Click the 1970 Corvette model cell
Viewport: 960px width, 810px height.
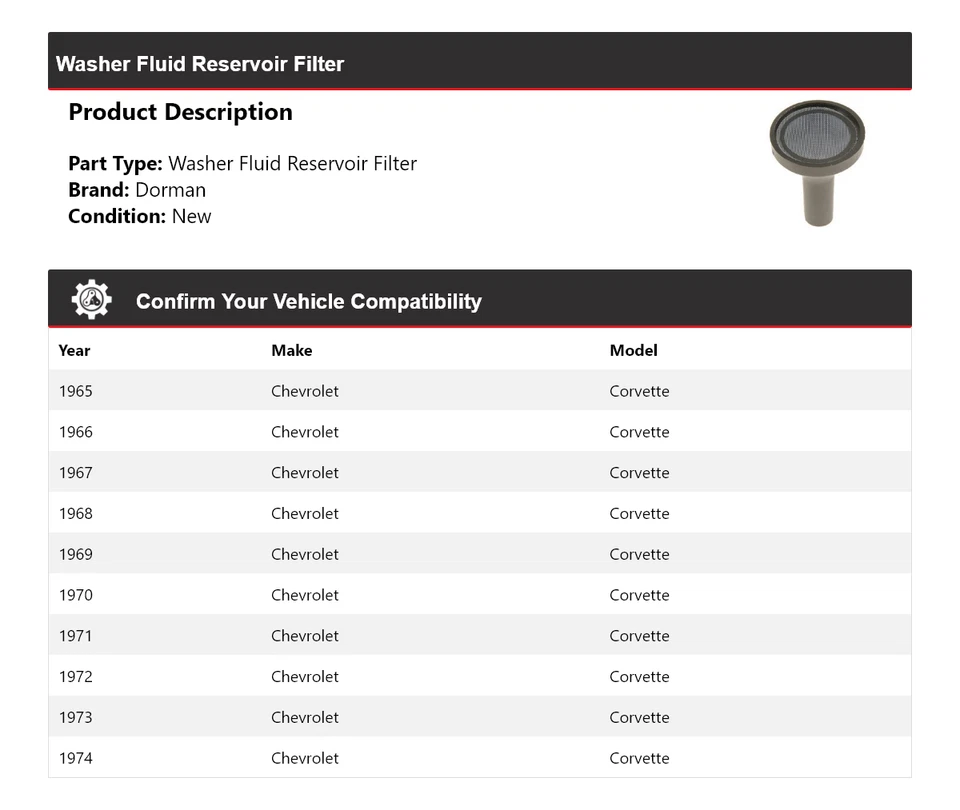pyautogui.click(x=639, y=595)
